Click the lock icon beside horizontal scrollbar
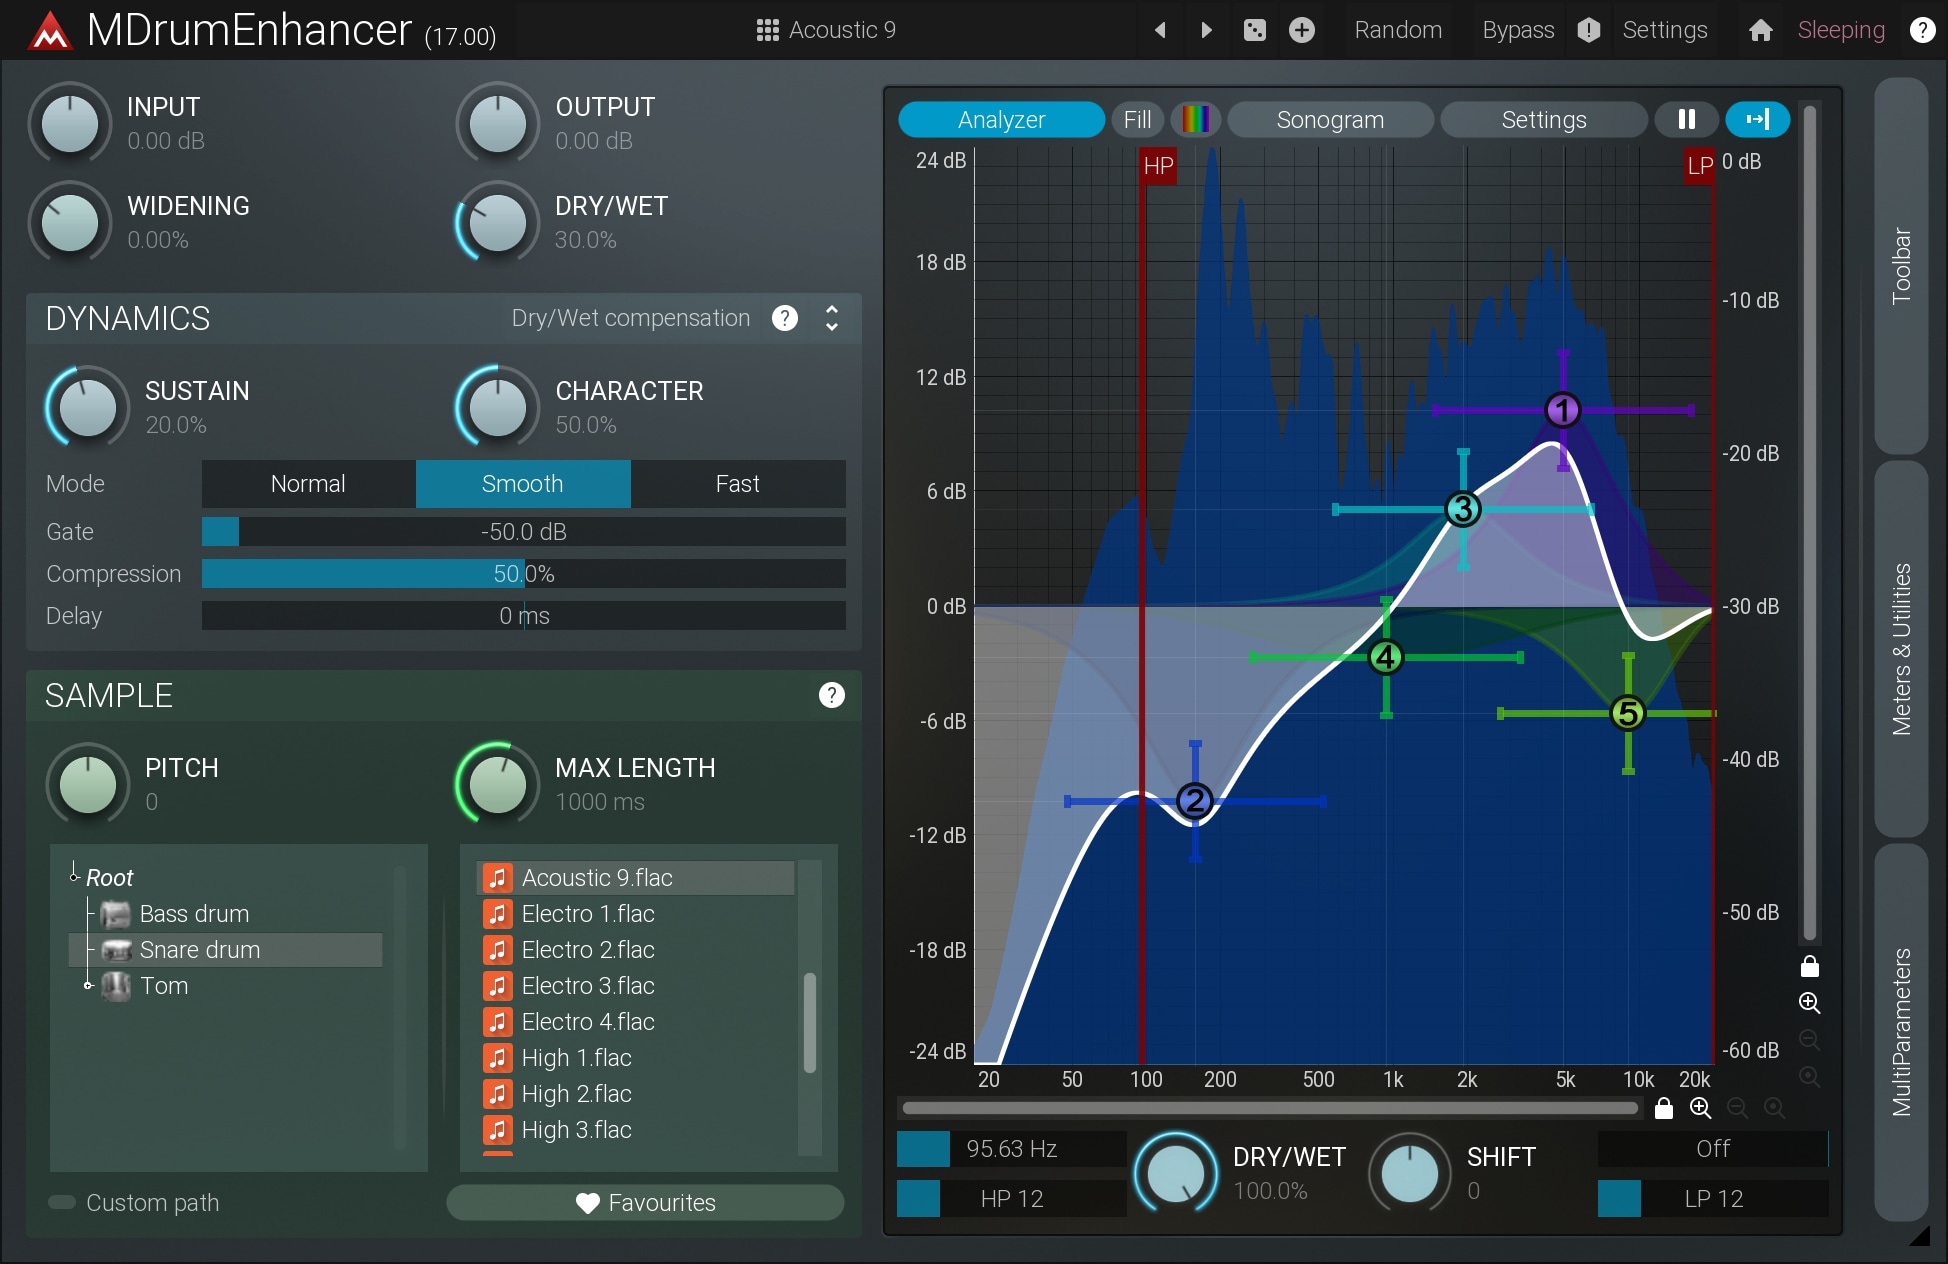 coord(1664,1108)
